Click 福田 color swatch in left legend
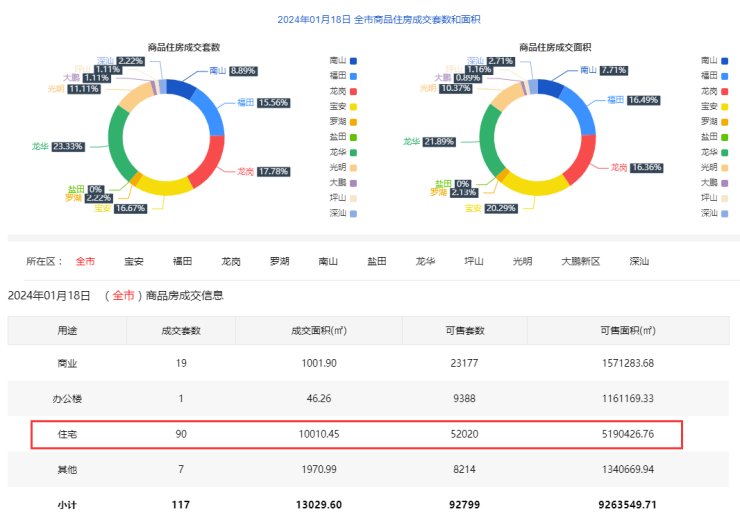Image resolution: width=740 pixels, height=532 pixels. (x=354, y=76)
